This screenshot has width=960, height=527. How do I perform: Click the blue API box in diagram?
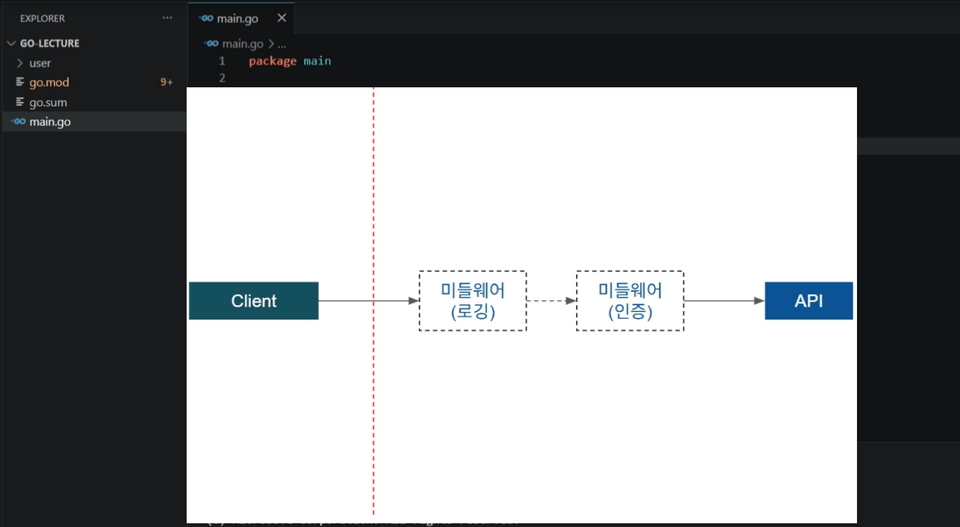[809, 301]
